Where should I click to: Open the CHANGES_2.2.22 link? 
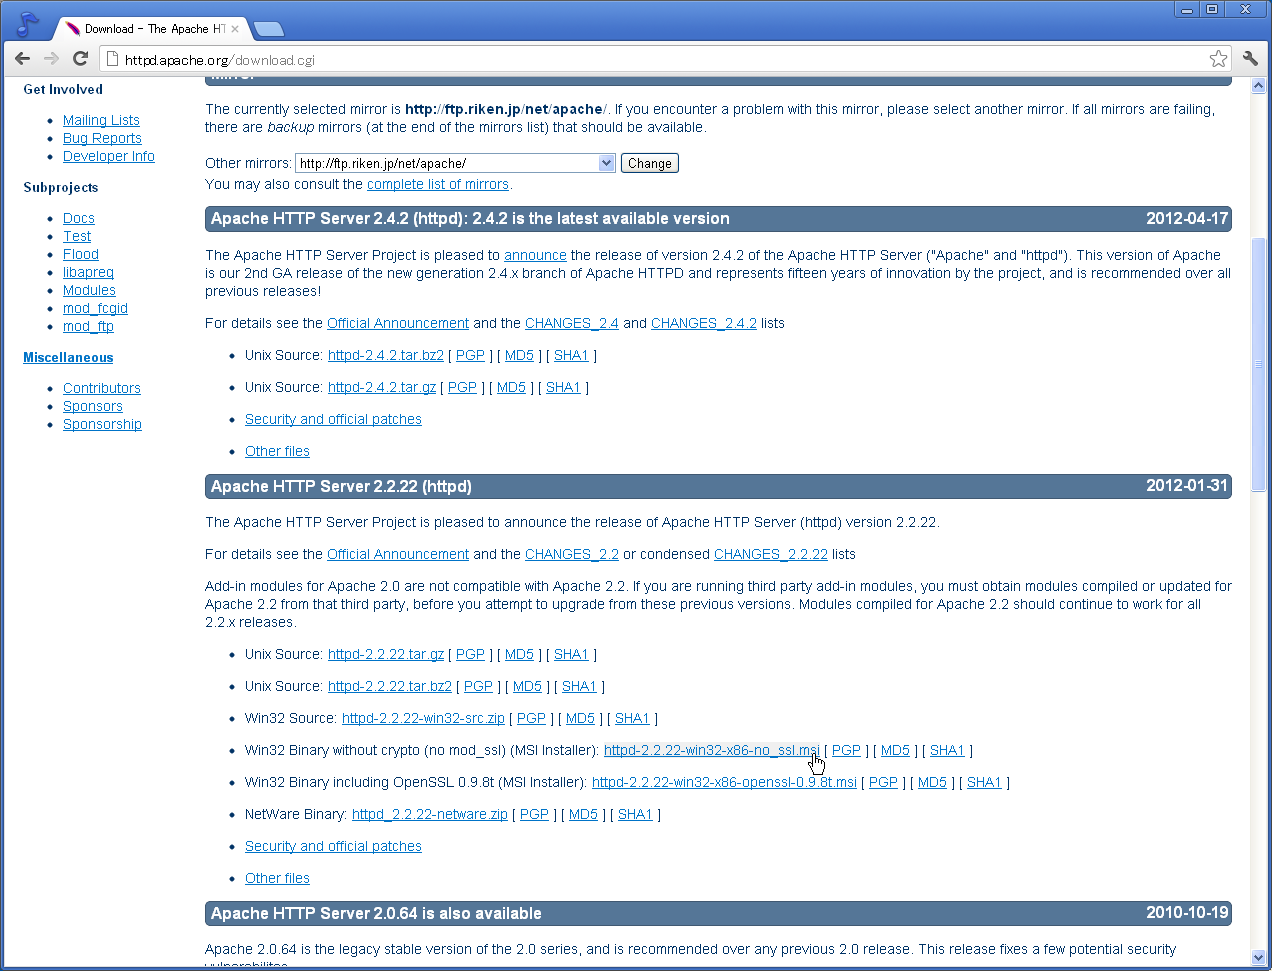coord(771,554)
